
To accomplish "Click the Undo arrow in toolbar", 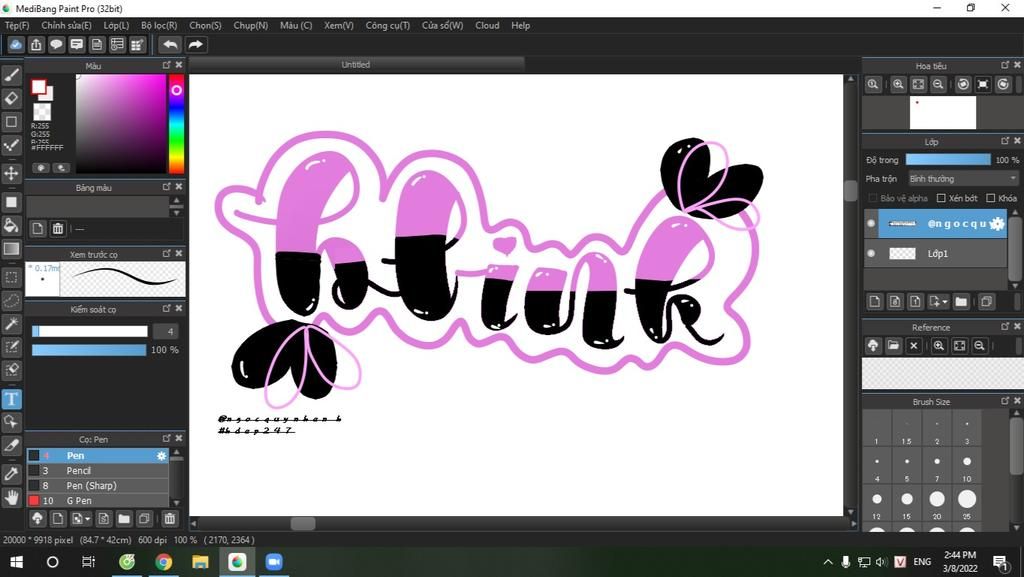I will coord(170,44).
